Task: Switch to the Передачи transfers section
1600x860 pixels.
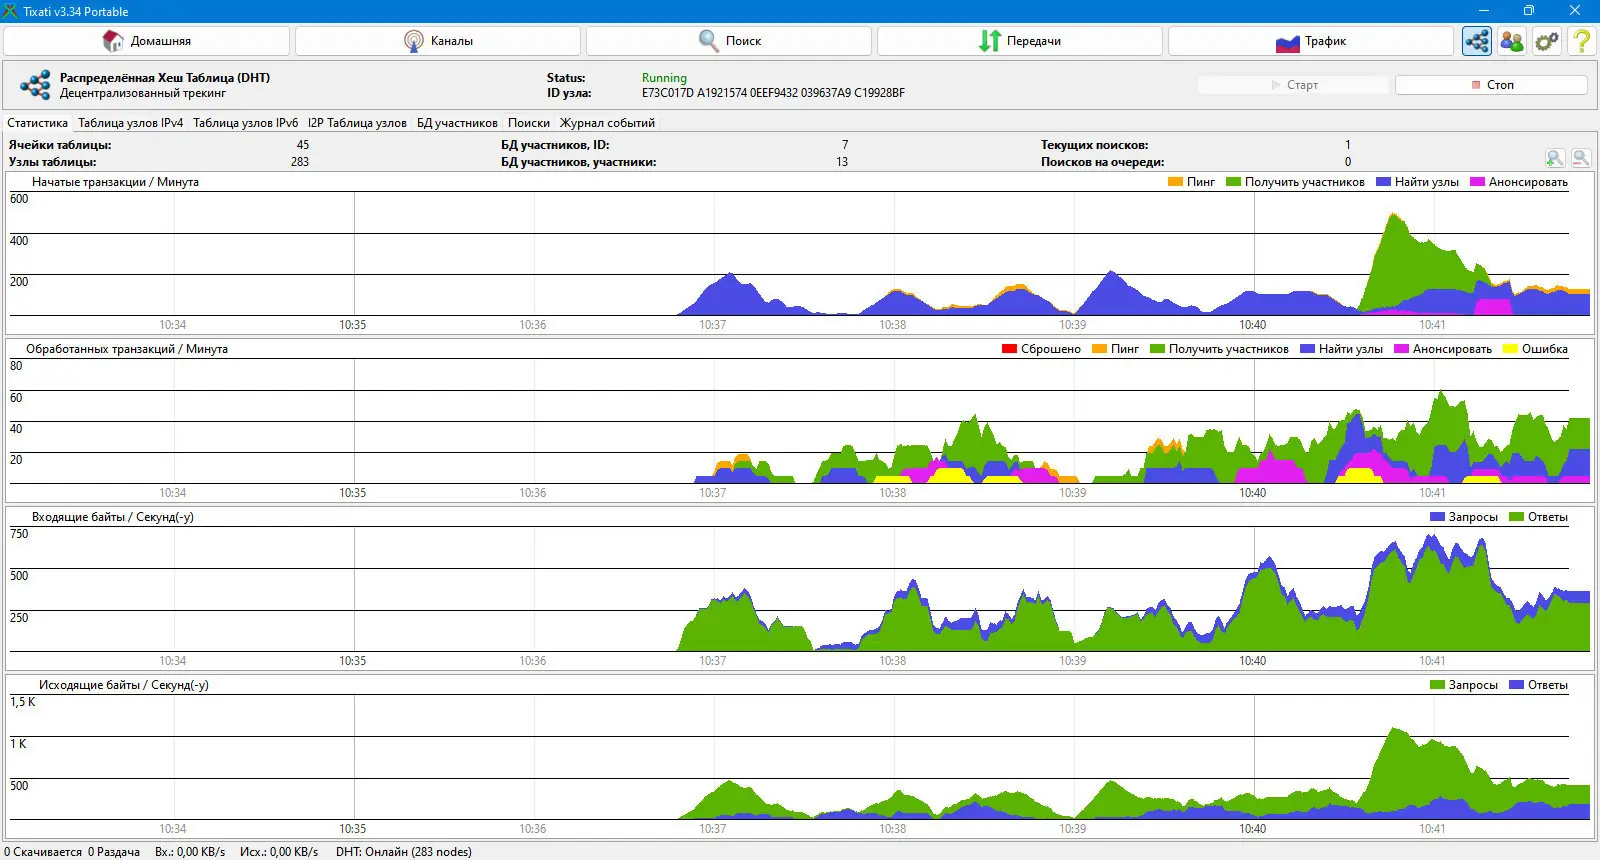Action: [x=1020, y=41]
